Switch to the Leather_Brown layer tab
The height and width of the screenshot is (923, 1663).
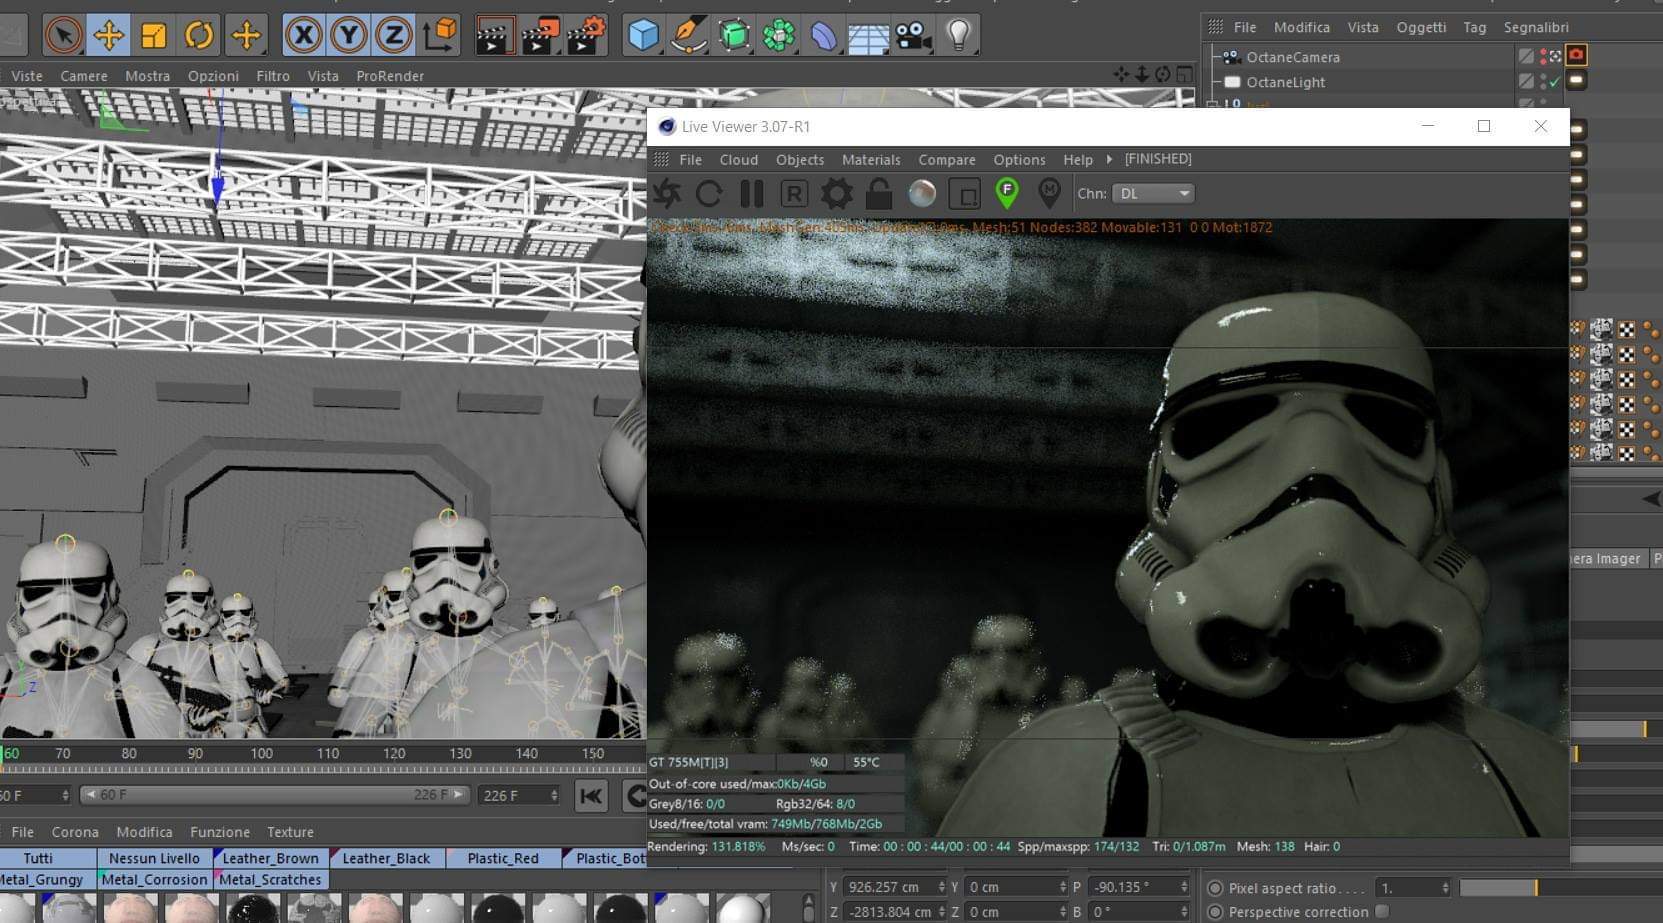coord(271,858)
